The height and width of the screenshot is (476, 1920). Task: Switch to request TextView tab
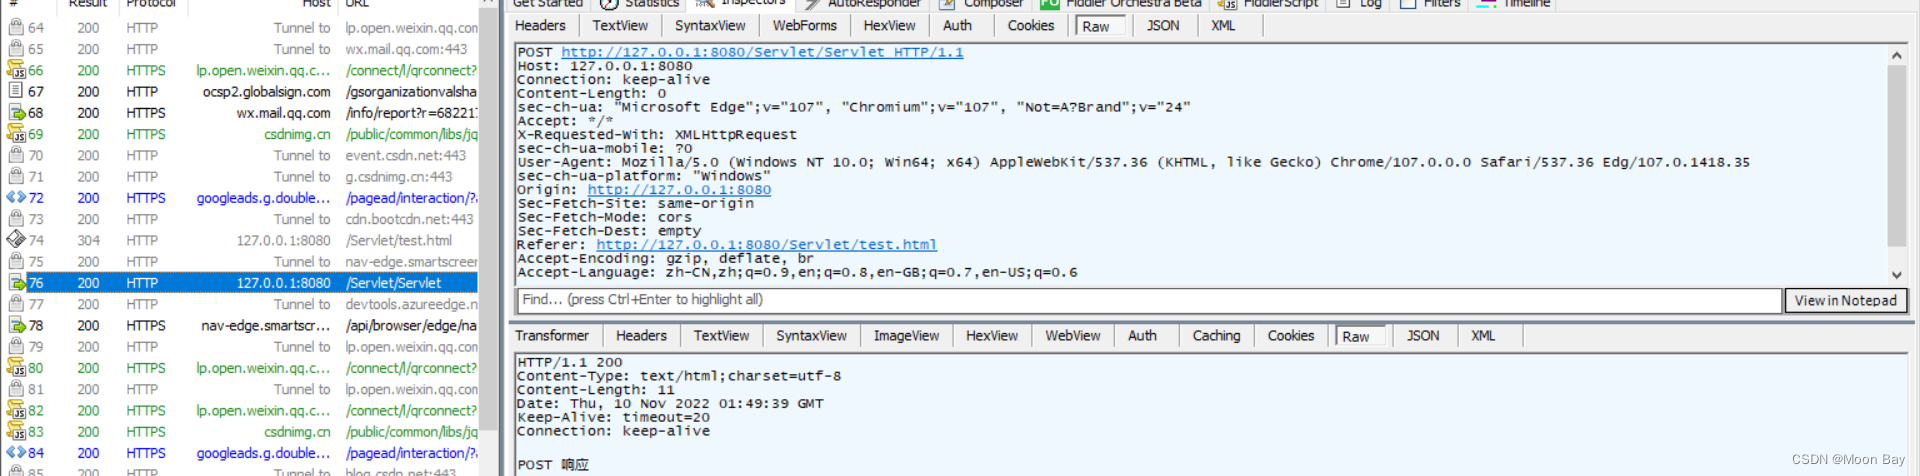pyautogui.click(x=620, y=26)
